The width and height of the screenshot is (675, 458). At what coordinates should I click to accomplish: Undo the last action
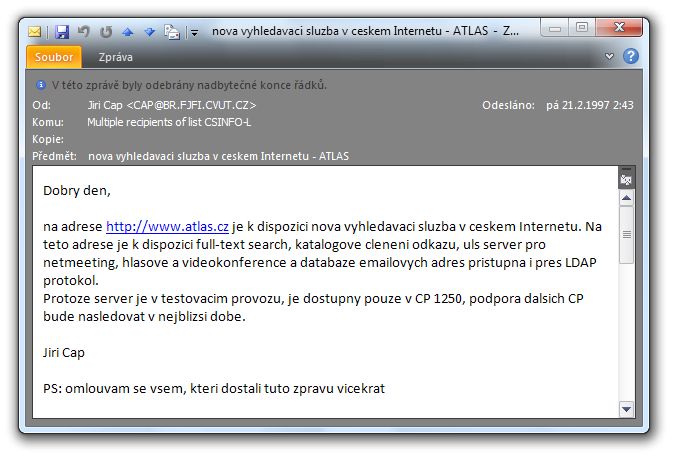[x=84, y=31]
